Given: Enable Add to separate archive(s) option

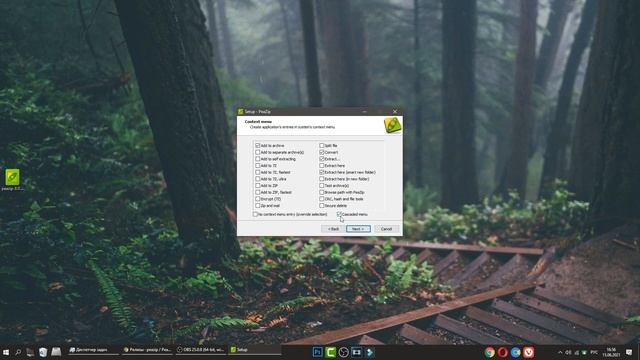Looking at the screenshot, I should click(x=258, y=152).
